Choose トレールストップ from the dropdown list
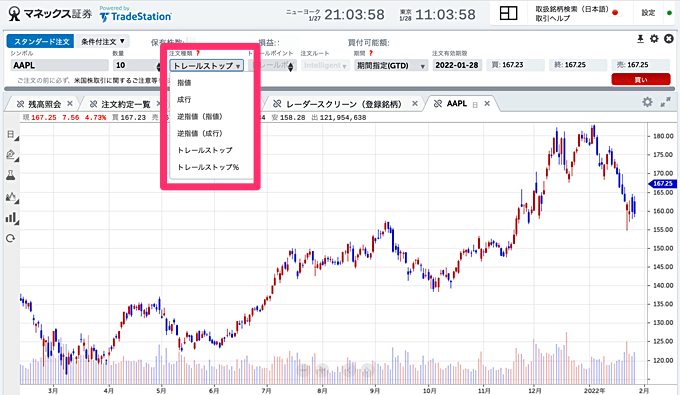This screenshot has height=395, width=680. pyautogui.click(x=205, y=150)
